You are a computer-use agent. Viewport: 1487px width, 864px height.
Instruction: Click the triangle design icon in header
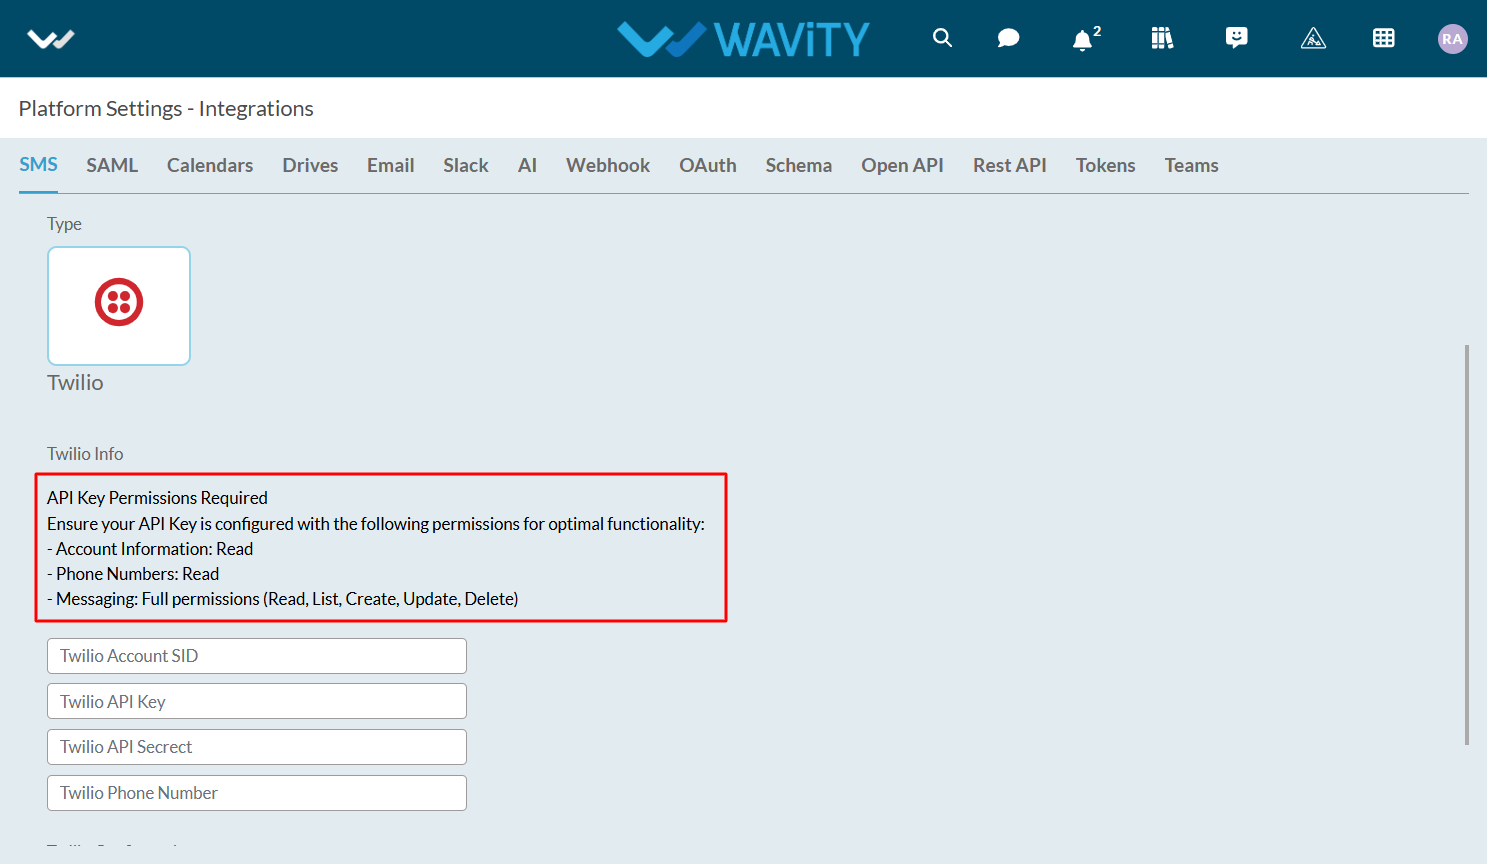[1313, 38]
